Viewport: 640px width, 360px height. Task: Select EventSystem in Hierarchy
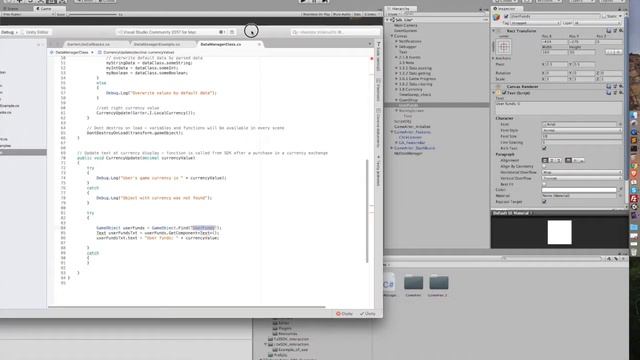click(405, 31)
